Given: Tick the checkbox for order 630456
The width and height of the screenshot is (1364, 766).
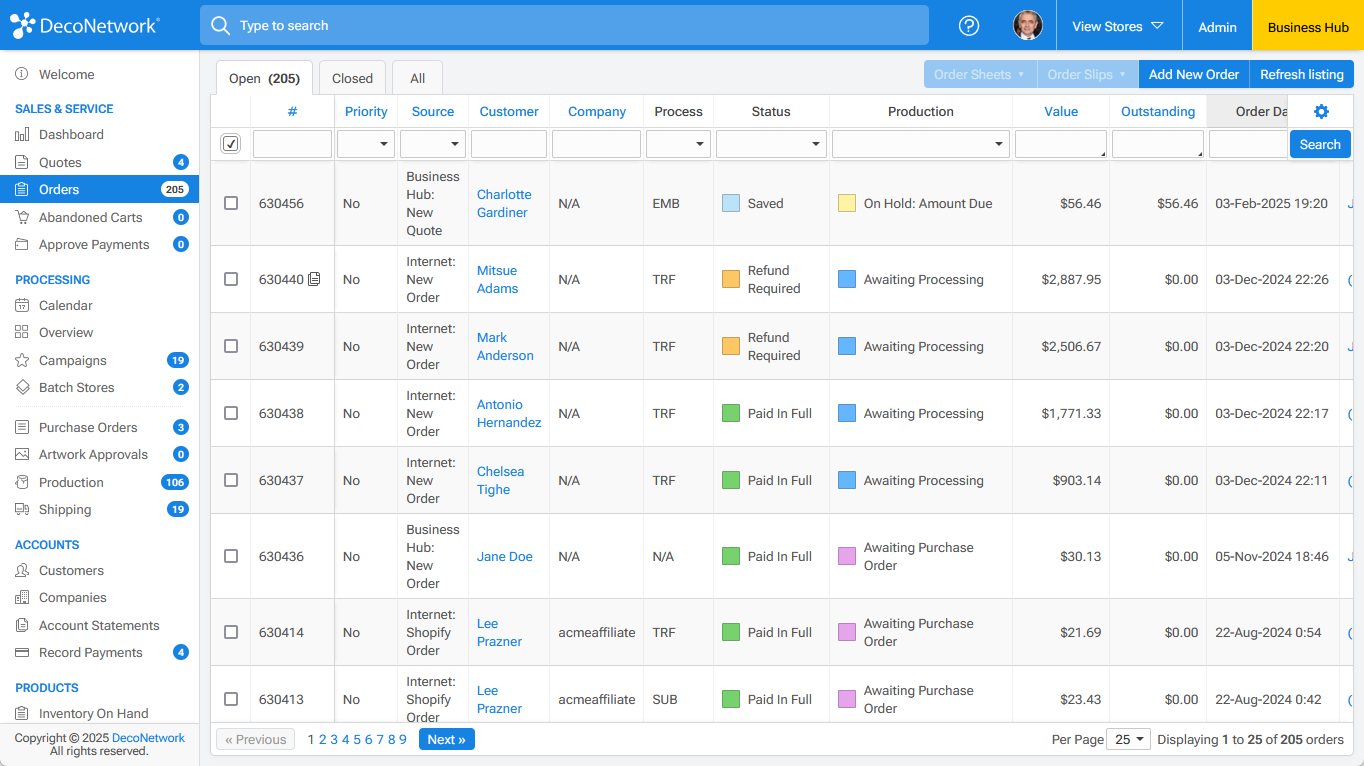Looking at the screenshot, I should [231, 203].
